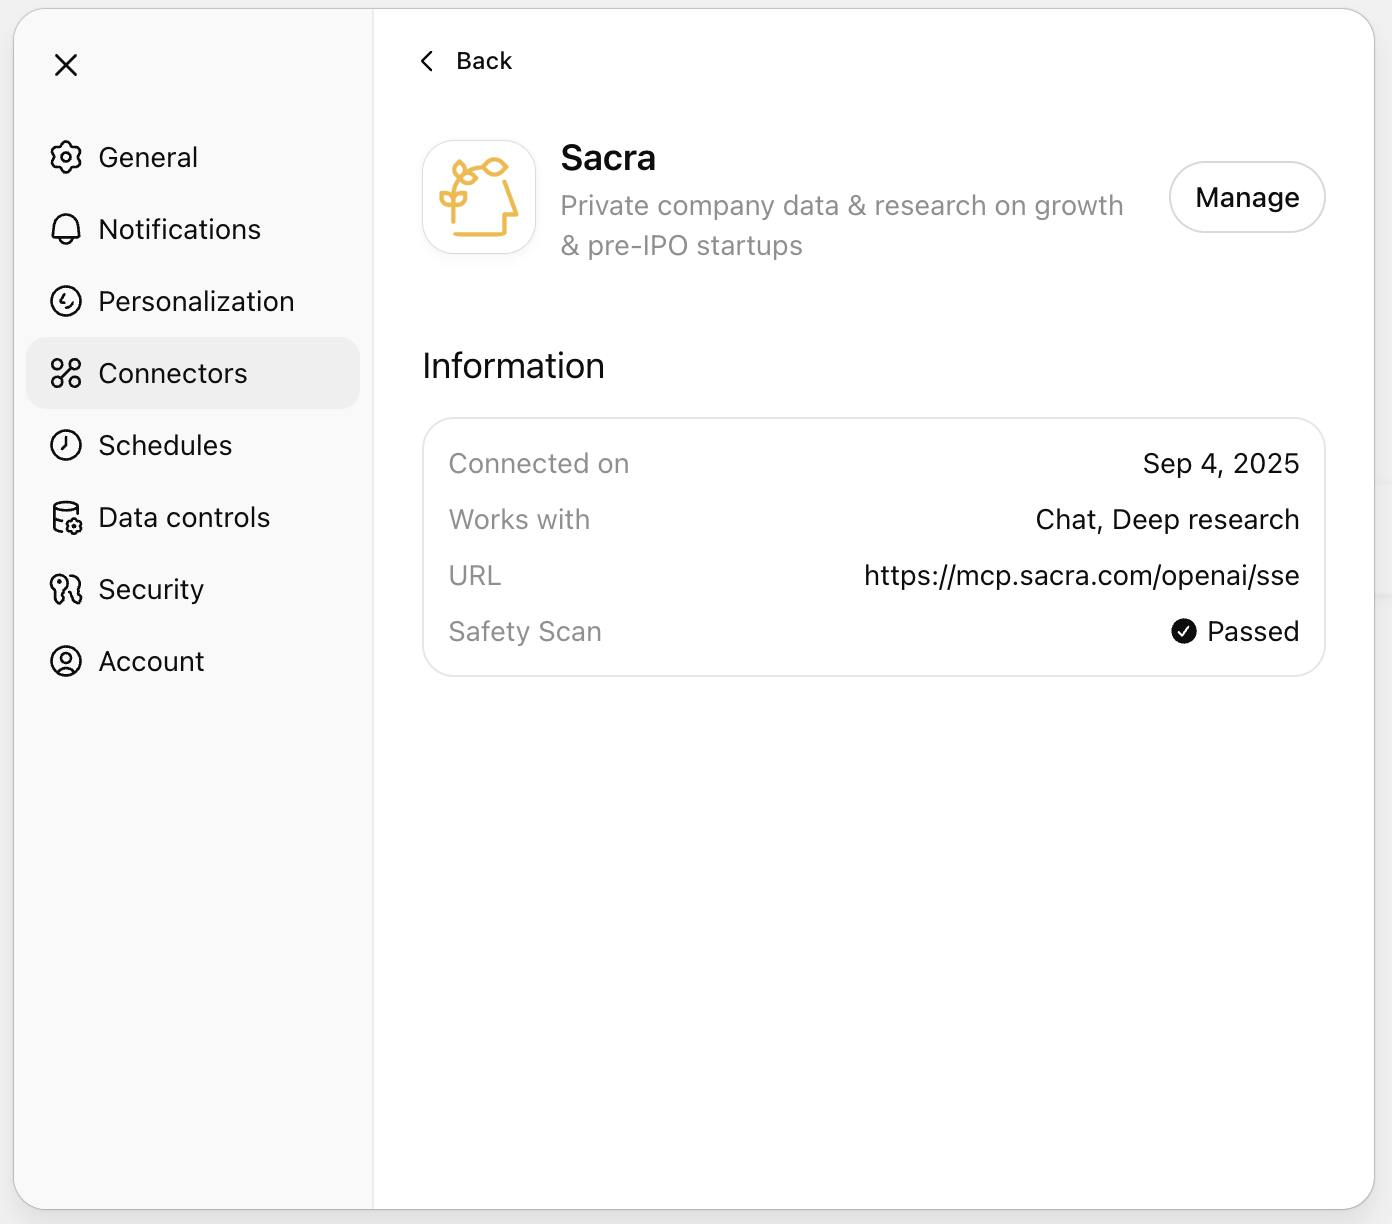
Task: Click the 'URL' label
Action: point(475,575)
